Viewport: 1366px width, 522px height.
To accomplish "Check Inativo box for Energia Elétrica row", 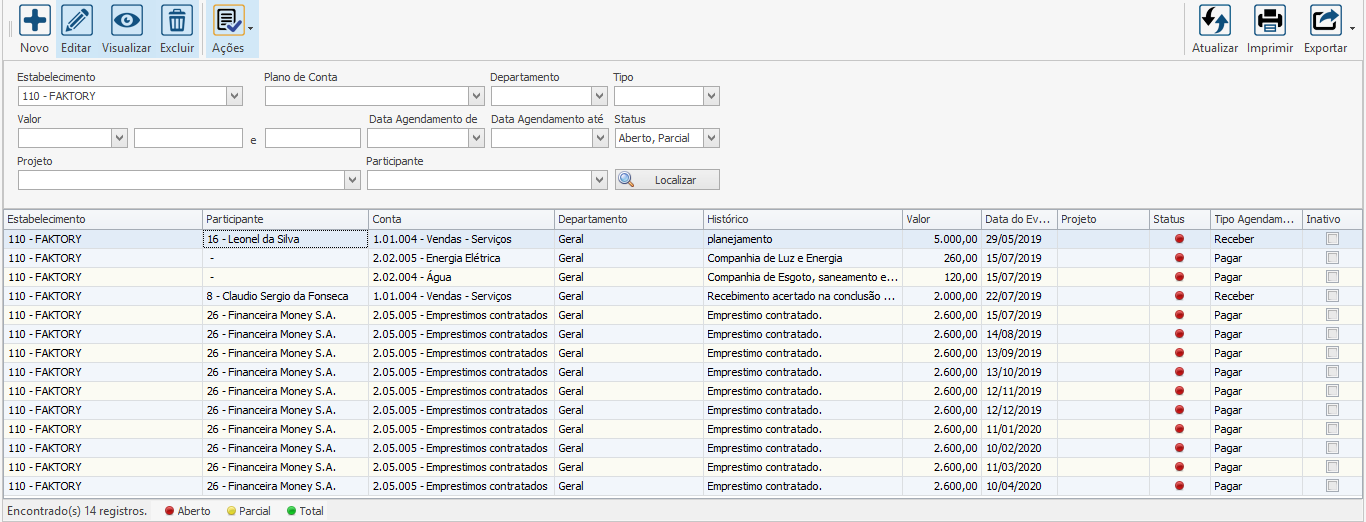I will click(x=1332, y=258).
